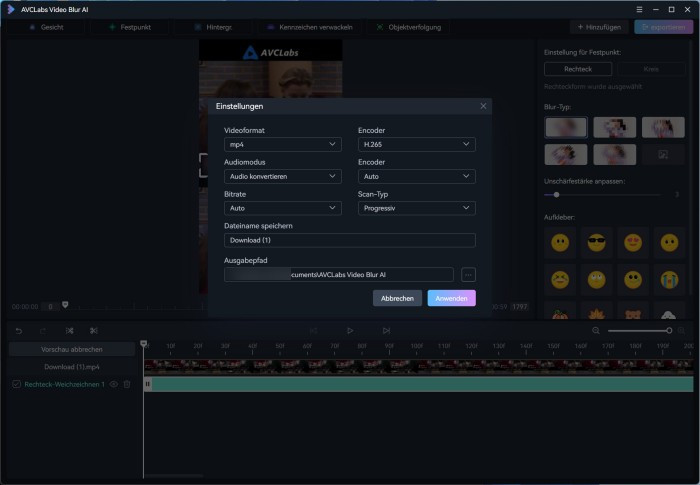This screenshot has height=485, width=700.
Task: Open the Encoder dropdown showing H.265
Action: coord(417,144)
